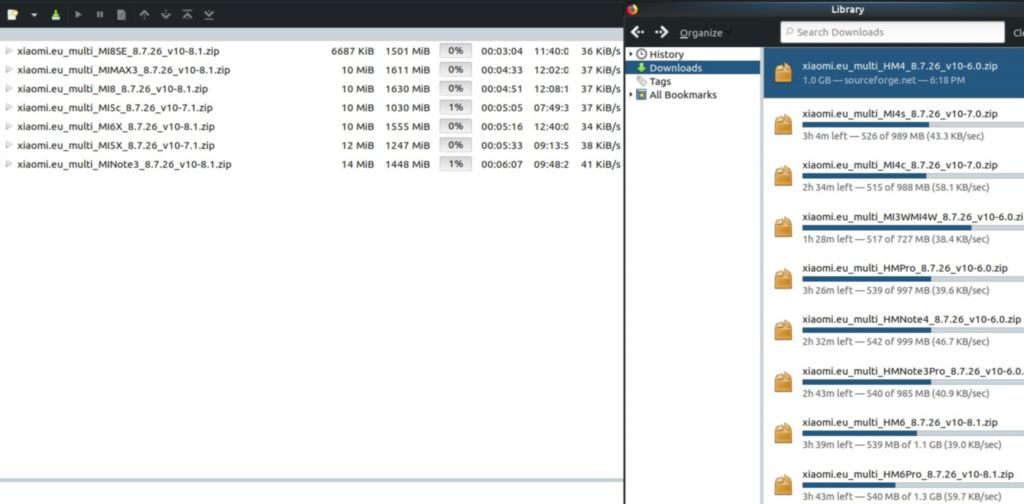The image size is (1024, 504).
Task: Click the status arrow icon beside MINote3
Action: (x=8, y=164)
